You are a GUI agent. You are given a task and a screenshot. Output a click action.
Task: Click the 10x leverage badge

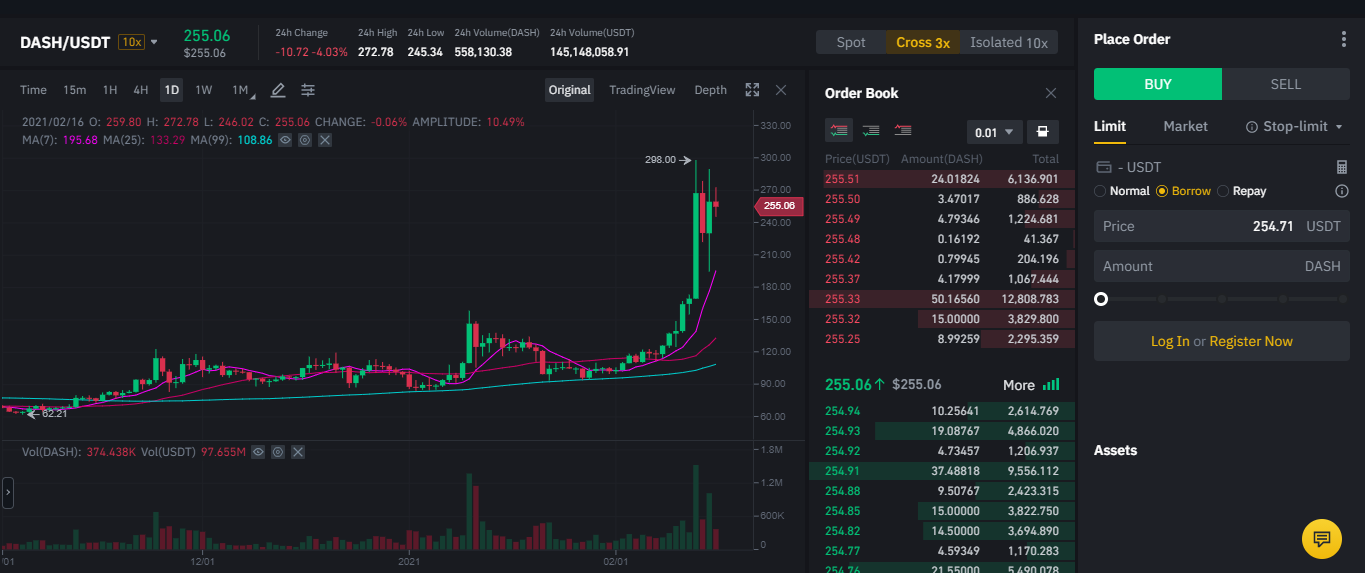(x=131, y=42)
